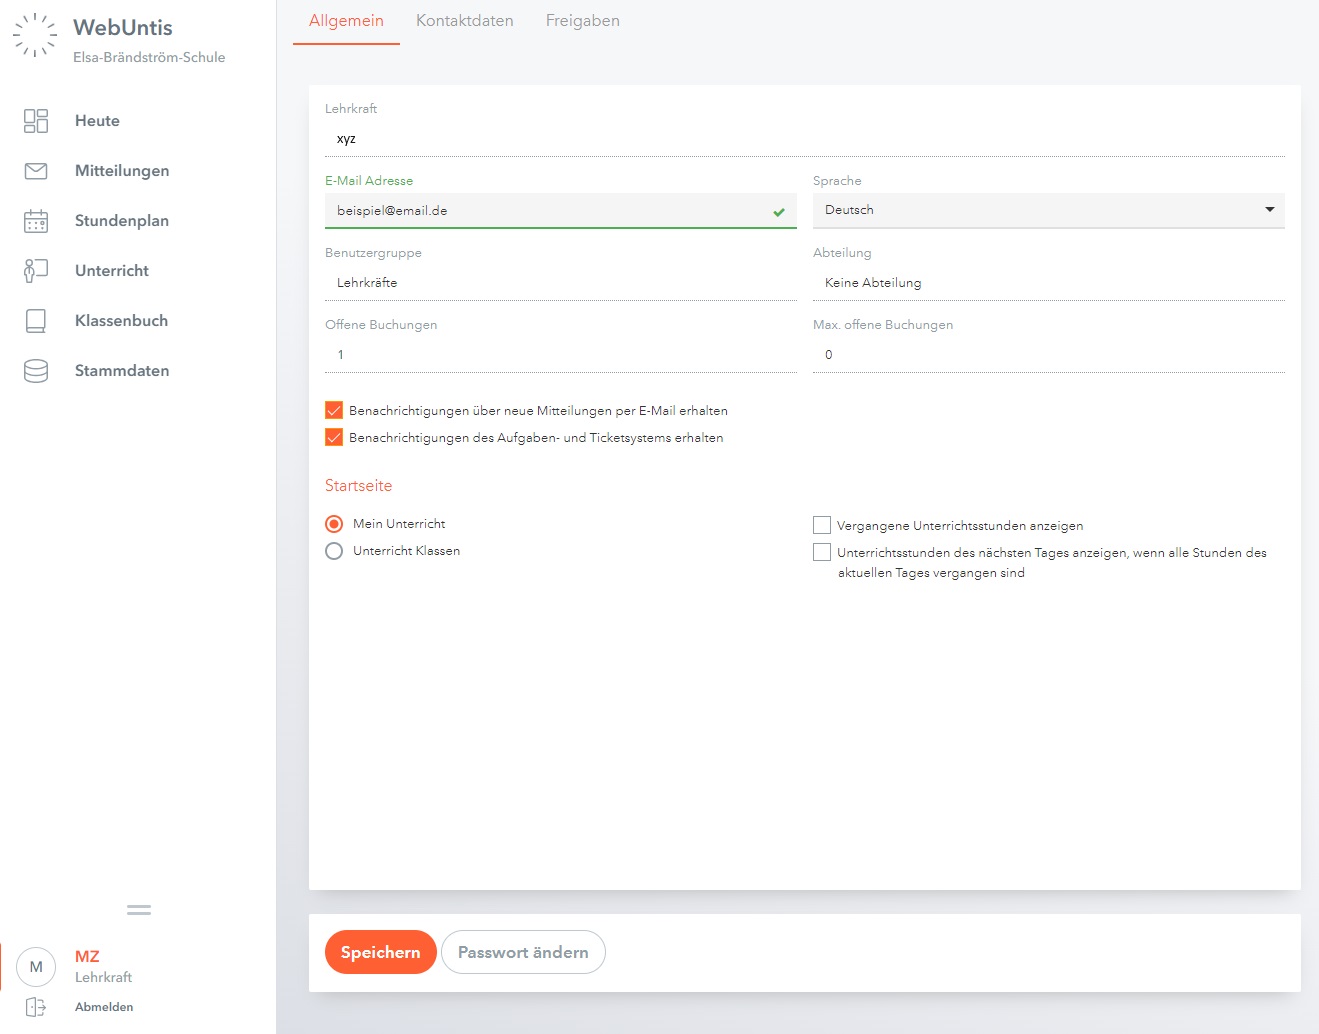Open the Unterricht teacher icon
The height and width of the screenshot is (1034, 1319).
coord(36,271)
